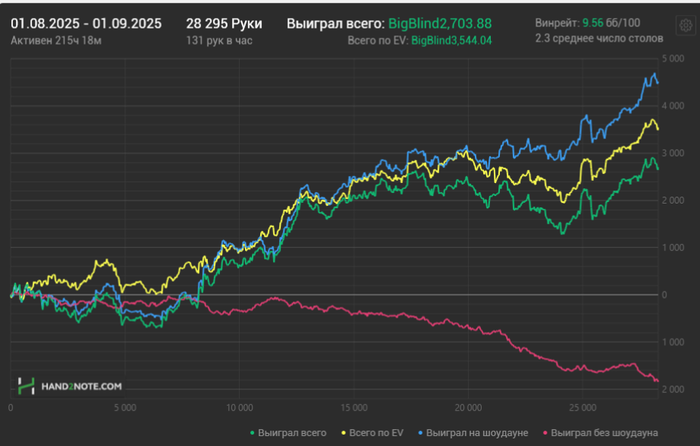Click the '4 000' y-axis label

(673, 106)
